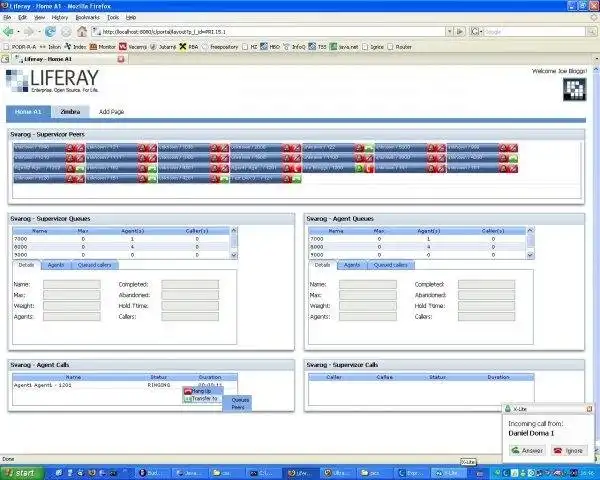Open the InfoQ bookmark
The height and width of the screenshot is (480, 600).
click(294, 47)
